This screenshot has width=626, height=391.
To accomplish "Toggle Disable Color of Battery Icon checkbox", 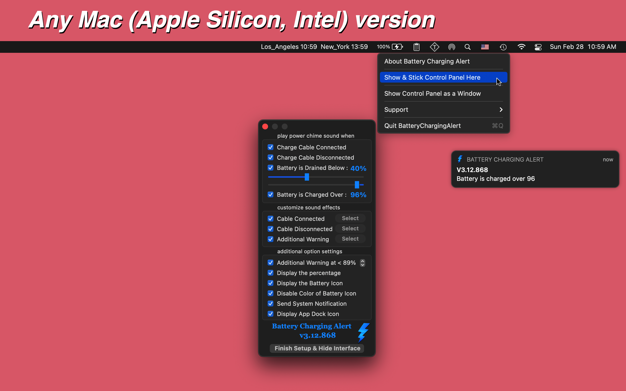I will click(270, 293).
